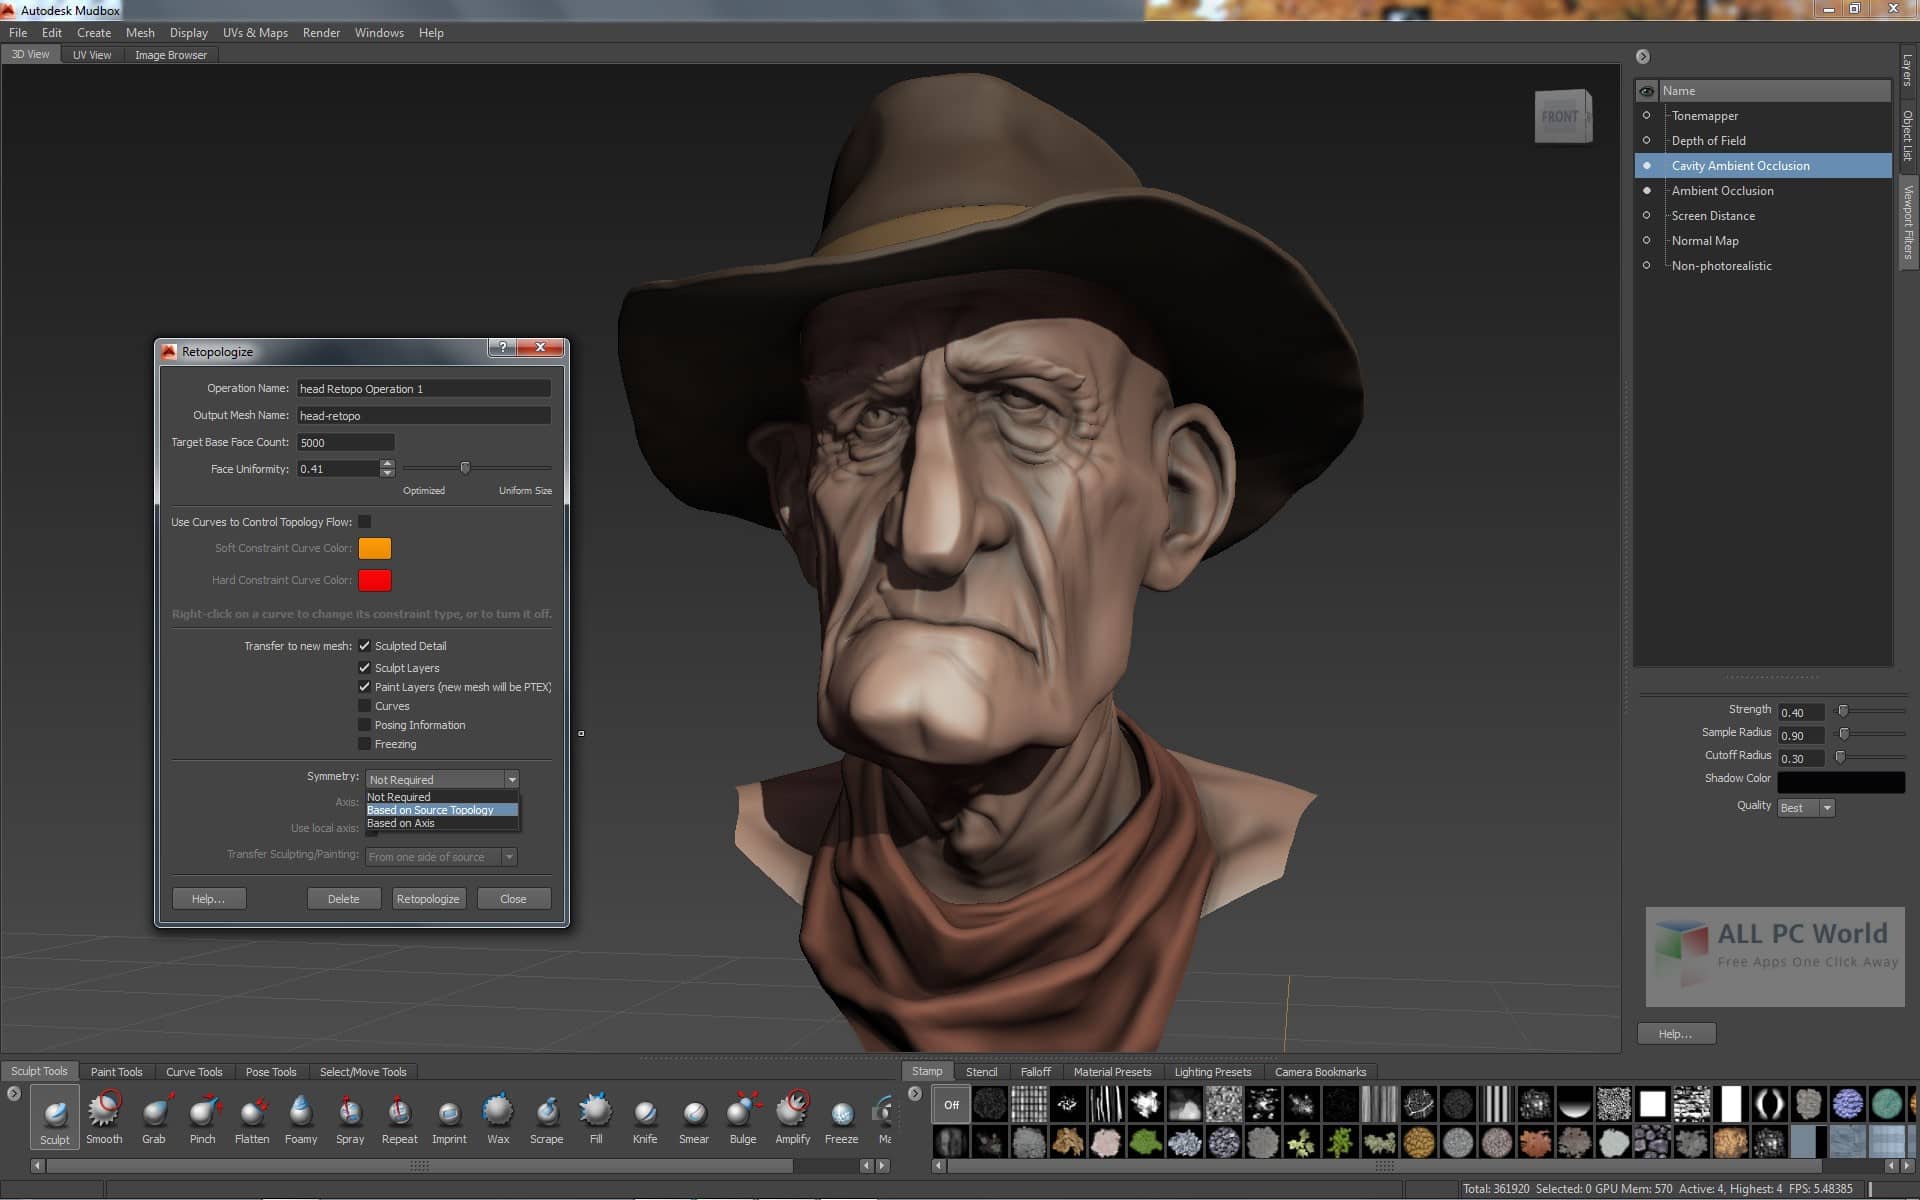The height and width of the screenshot is (1200, 1920).
Task: Select the Grab tool
Action: point(153,1117)
